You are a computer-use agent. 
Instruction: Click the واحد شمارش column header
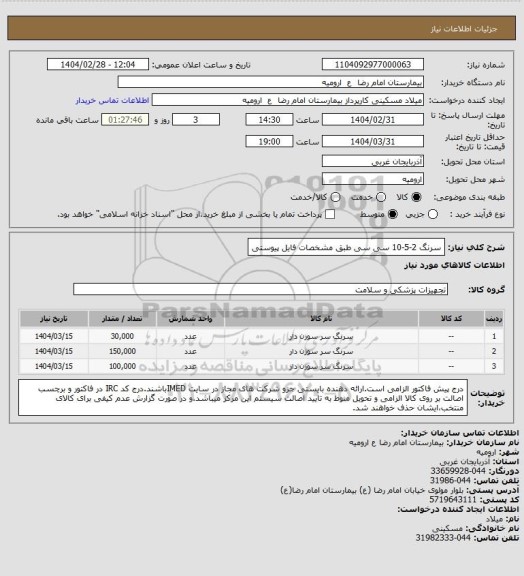(x=190, y=318)
